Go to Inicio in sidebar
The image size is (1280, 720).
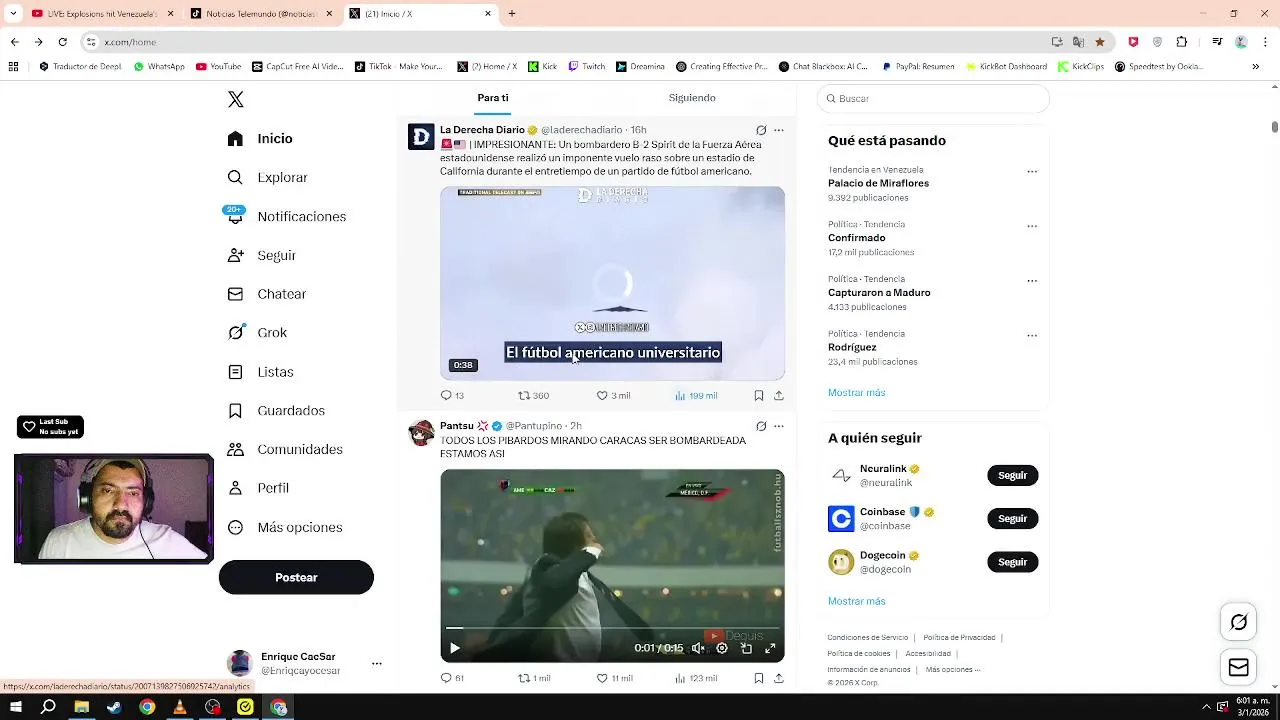(260, 139)
